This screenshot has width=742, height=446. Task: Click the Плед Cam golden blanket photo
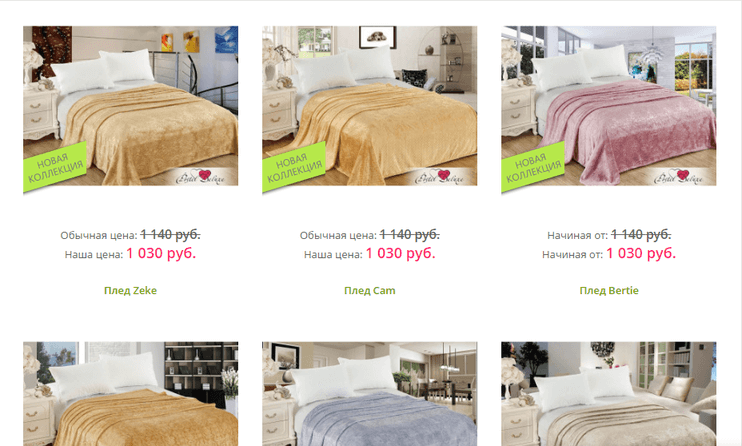click(370, 106)
